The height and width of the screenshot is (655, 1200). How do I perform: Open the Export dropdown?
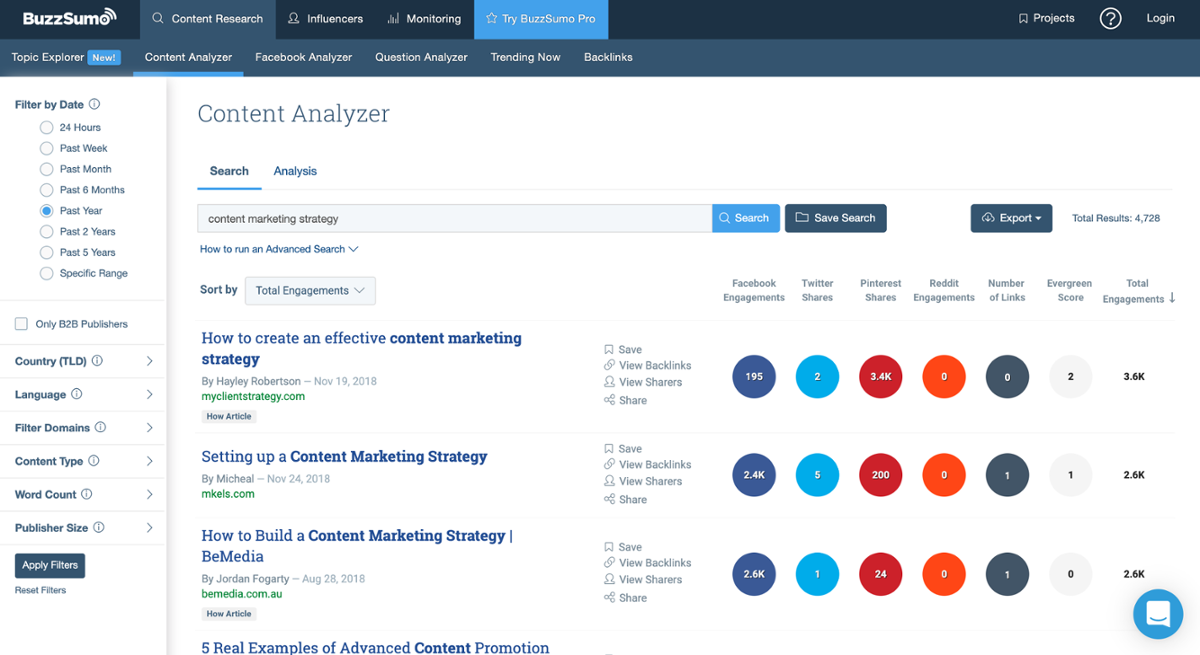[x=1011, y=218]
